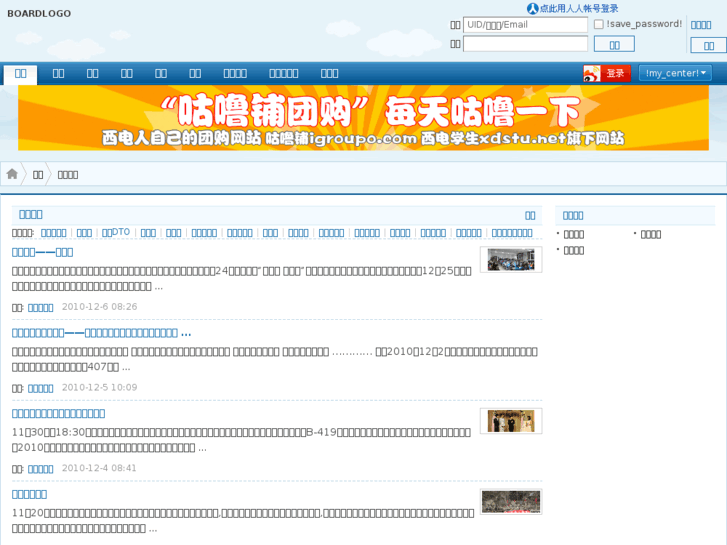Open the article title above the 11月30 summary
Viewport: 727px width, 545px height.
(58, 413)
